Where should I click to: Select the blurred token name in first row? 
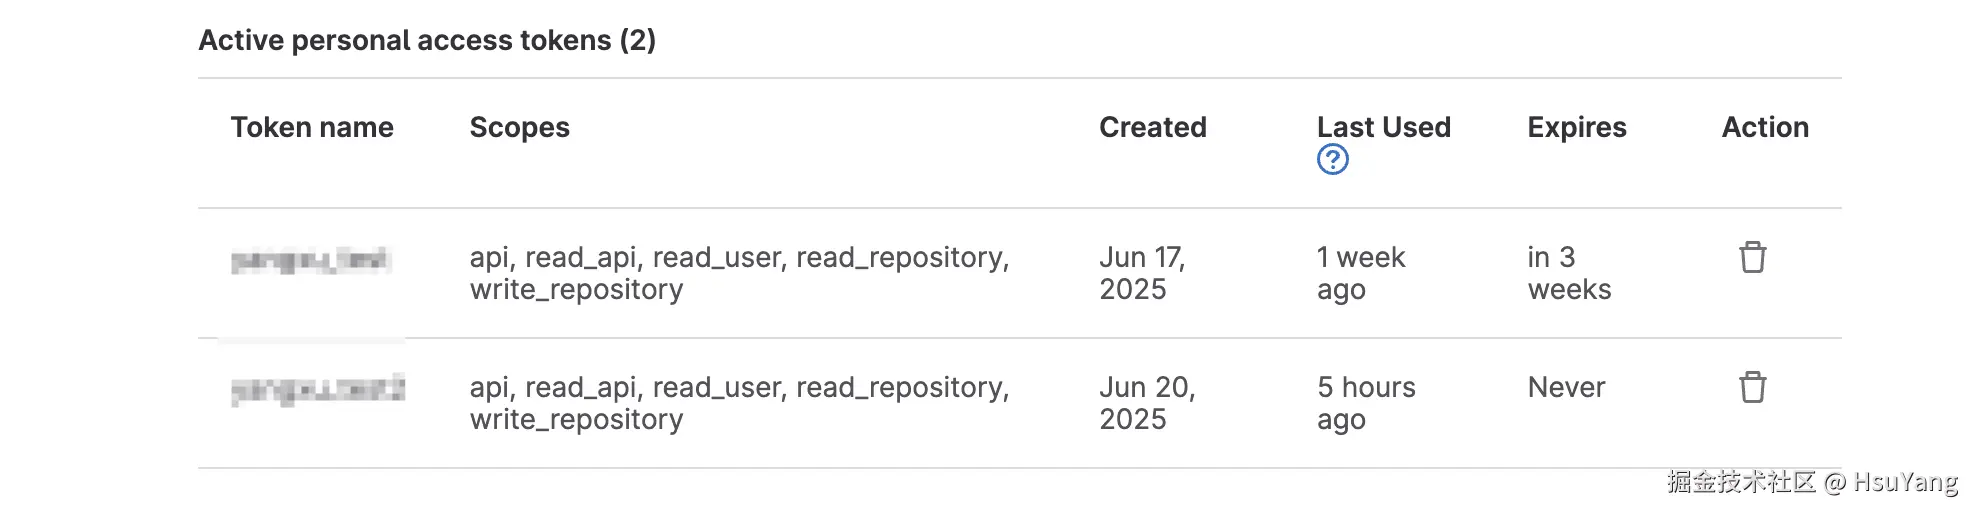tap(310, 261)
